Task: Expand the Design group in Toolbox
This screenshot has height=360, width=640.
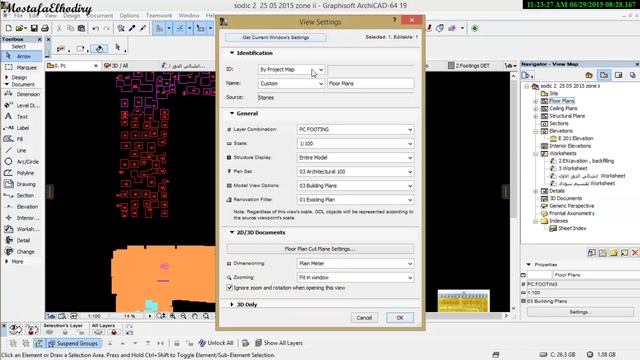Action: click(7, 77)
